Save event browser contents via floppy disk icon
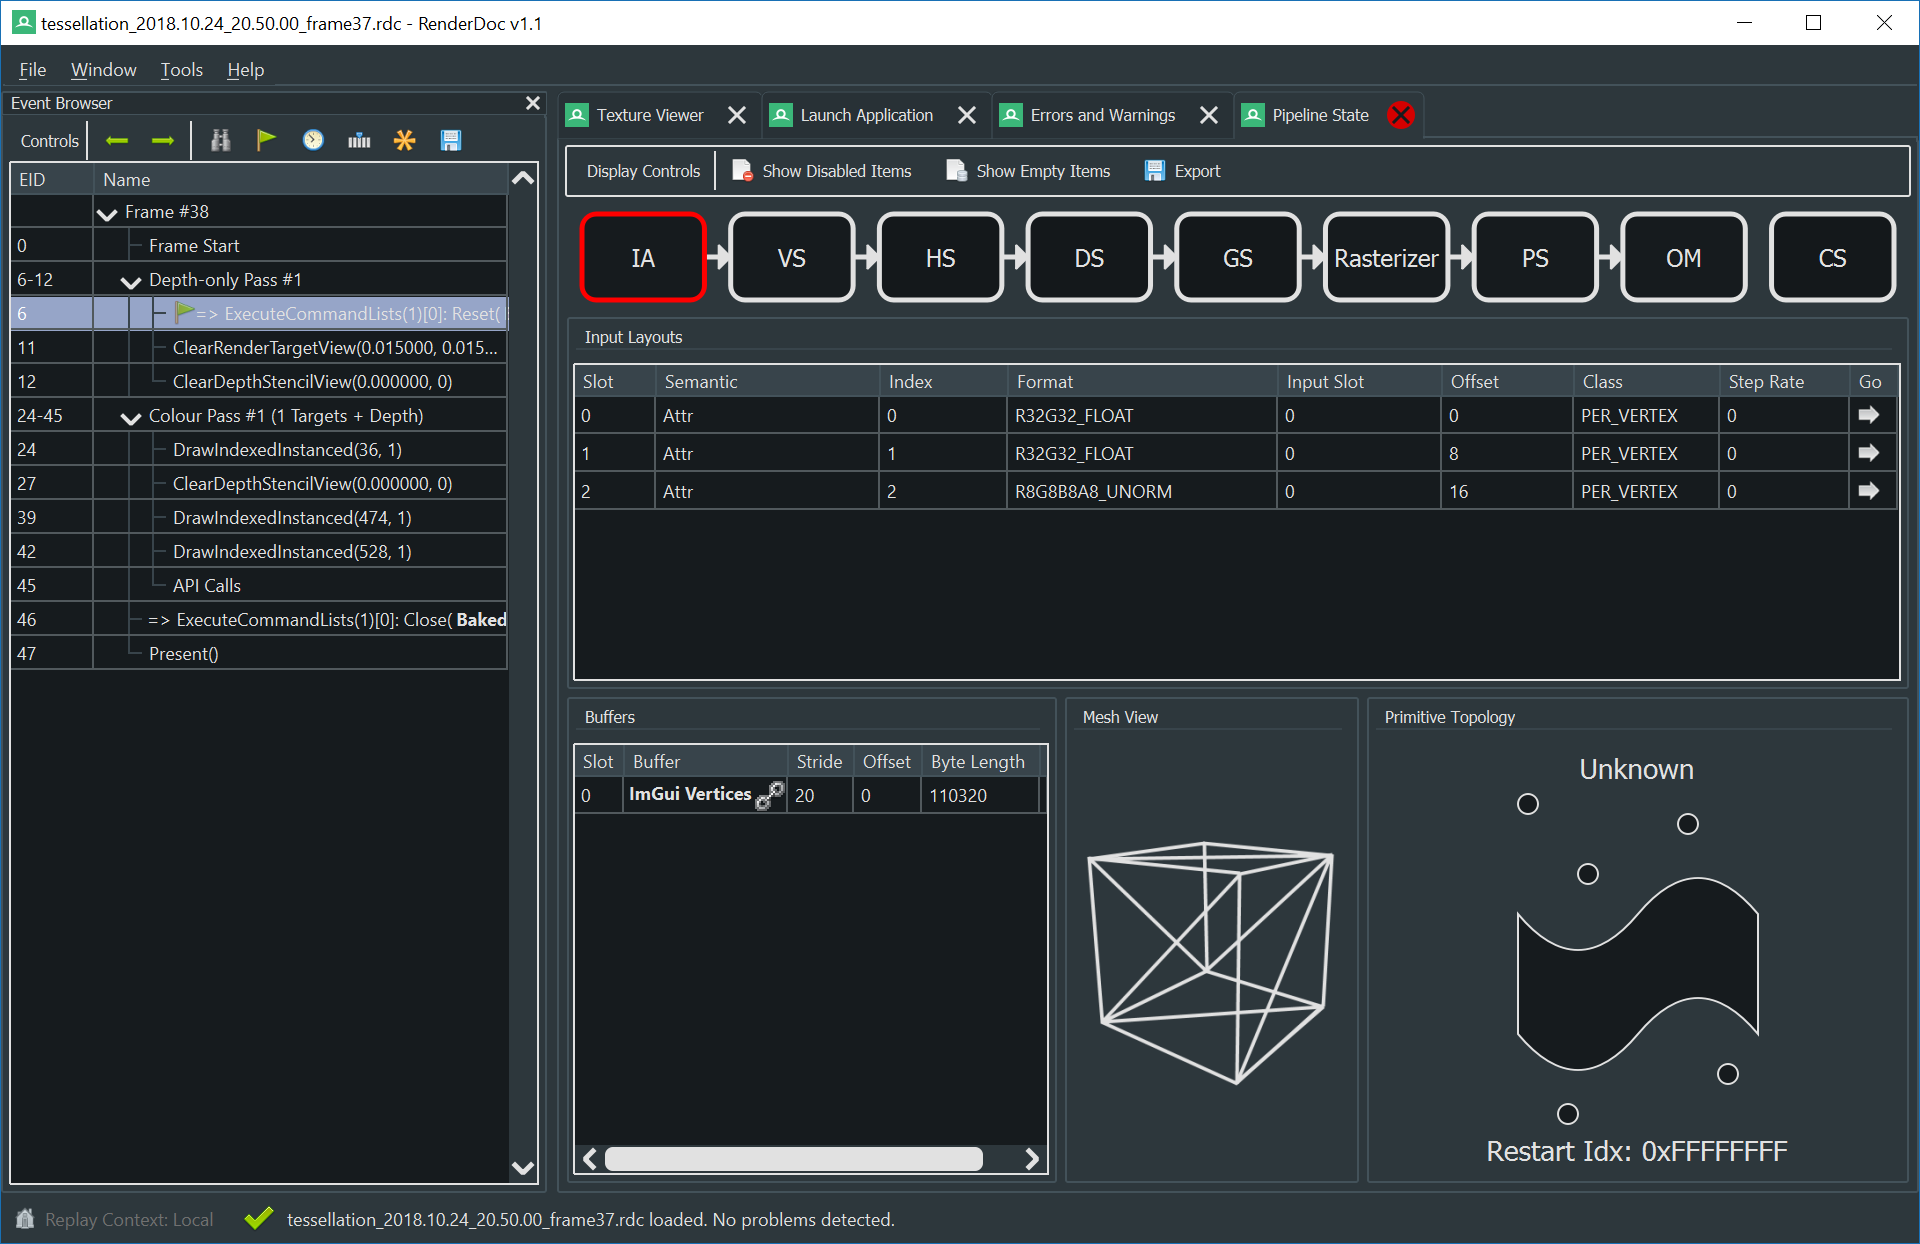 tap(450, 140)
